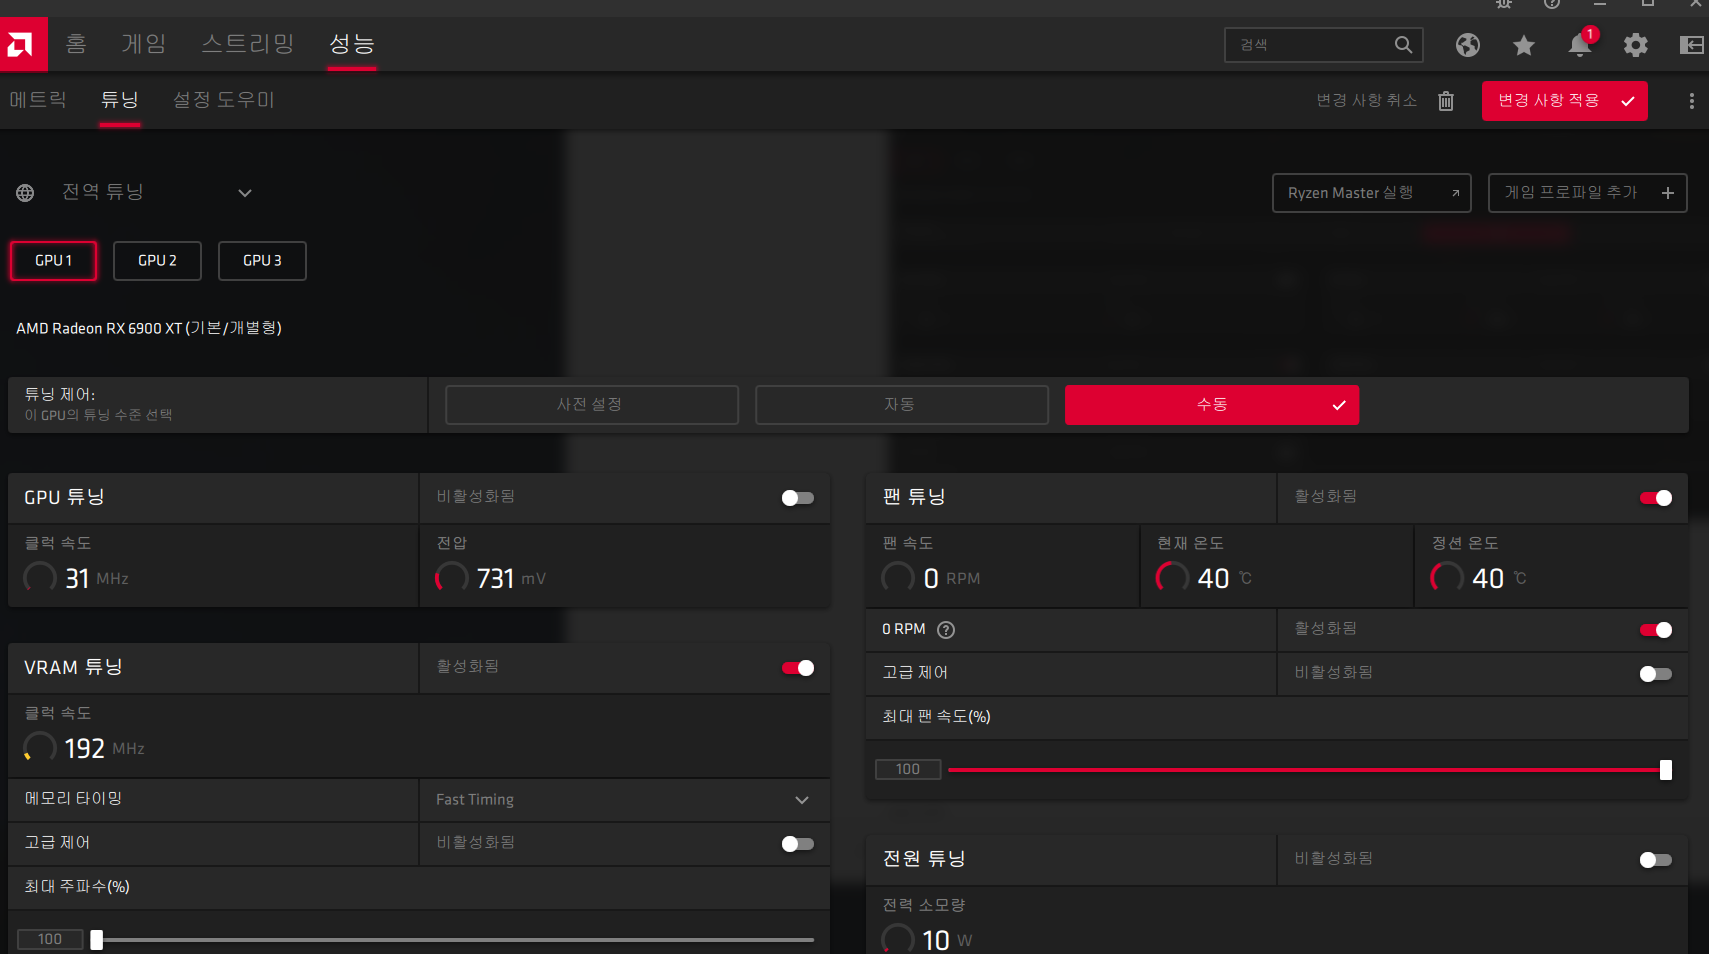Open the Streaming tab
Viewport: 1709px width, 954px height.
pyautogui.click(x=247, y=44)
